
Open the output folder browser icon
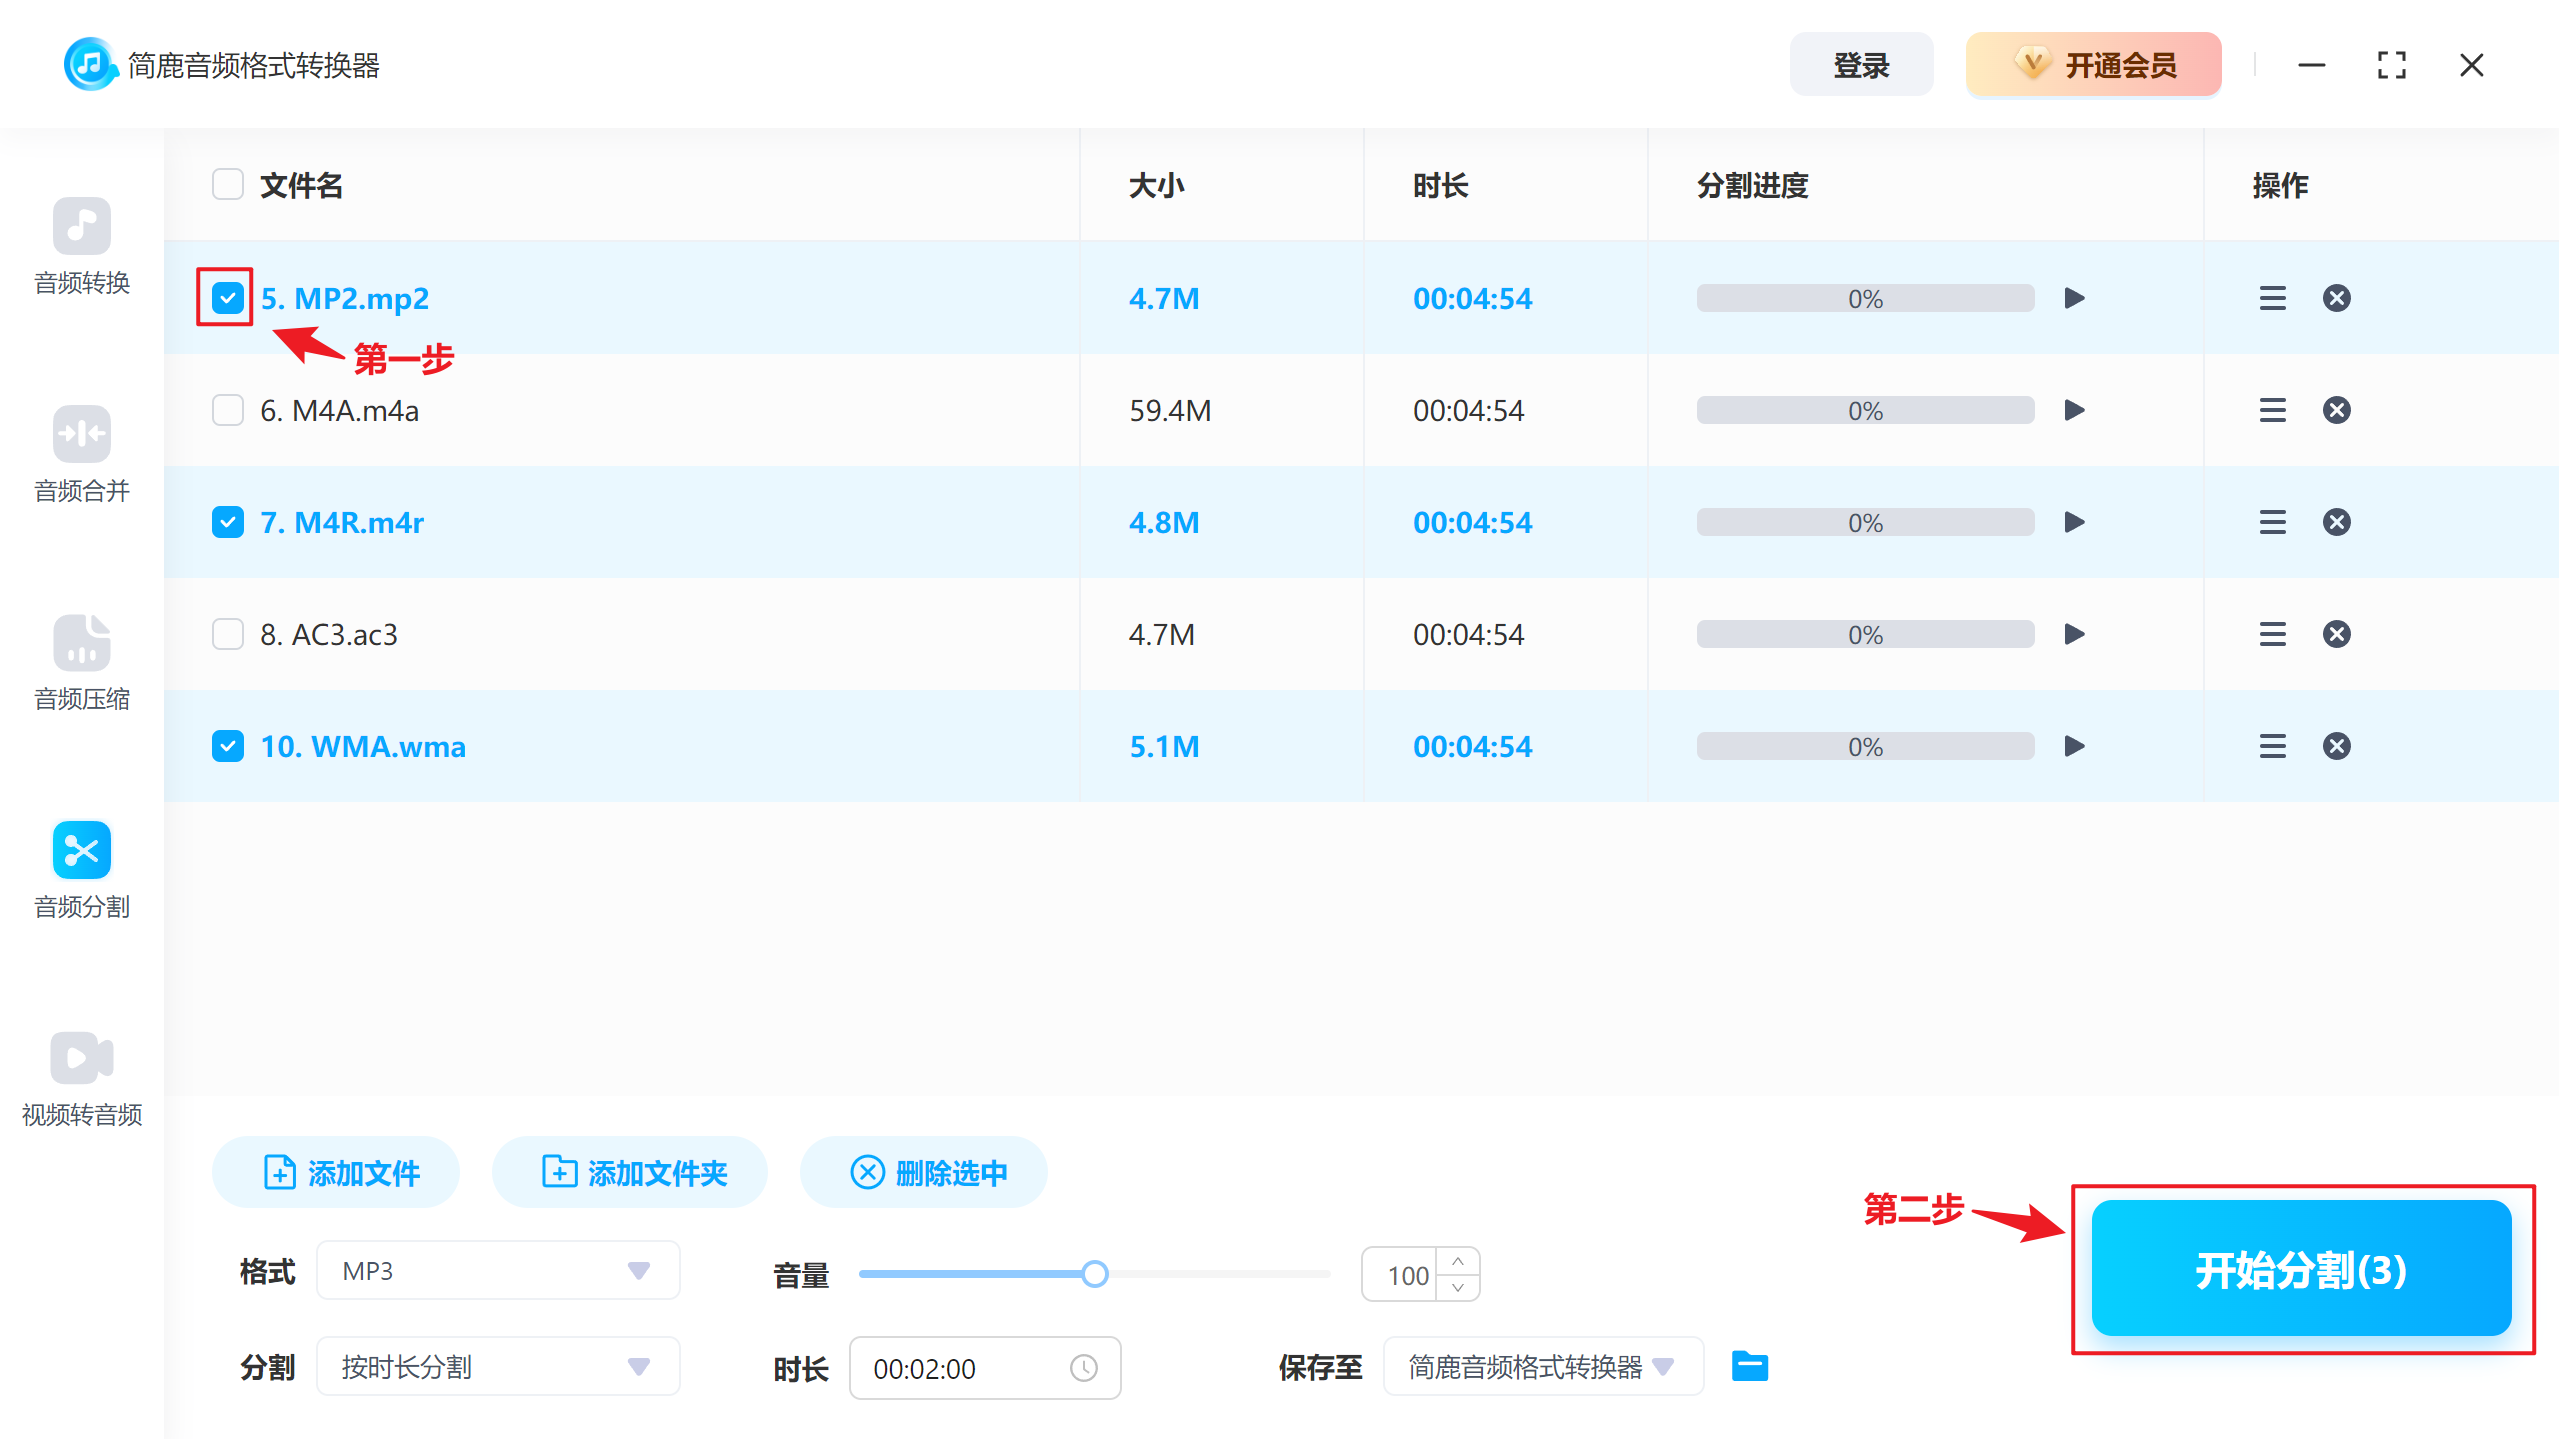pyautogui.click(x=1749, y=1366)
